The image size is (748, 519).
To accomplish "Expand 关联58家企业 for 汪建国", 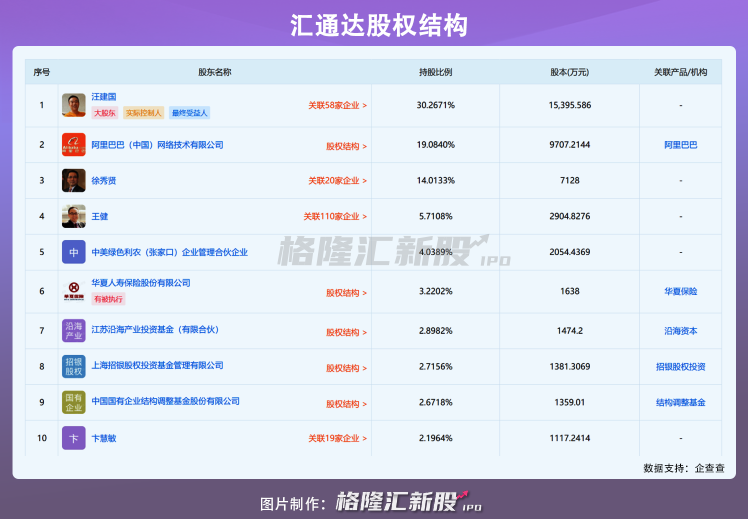I will pos(337,105).
